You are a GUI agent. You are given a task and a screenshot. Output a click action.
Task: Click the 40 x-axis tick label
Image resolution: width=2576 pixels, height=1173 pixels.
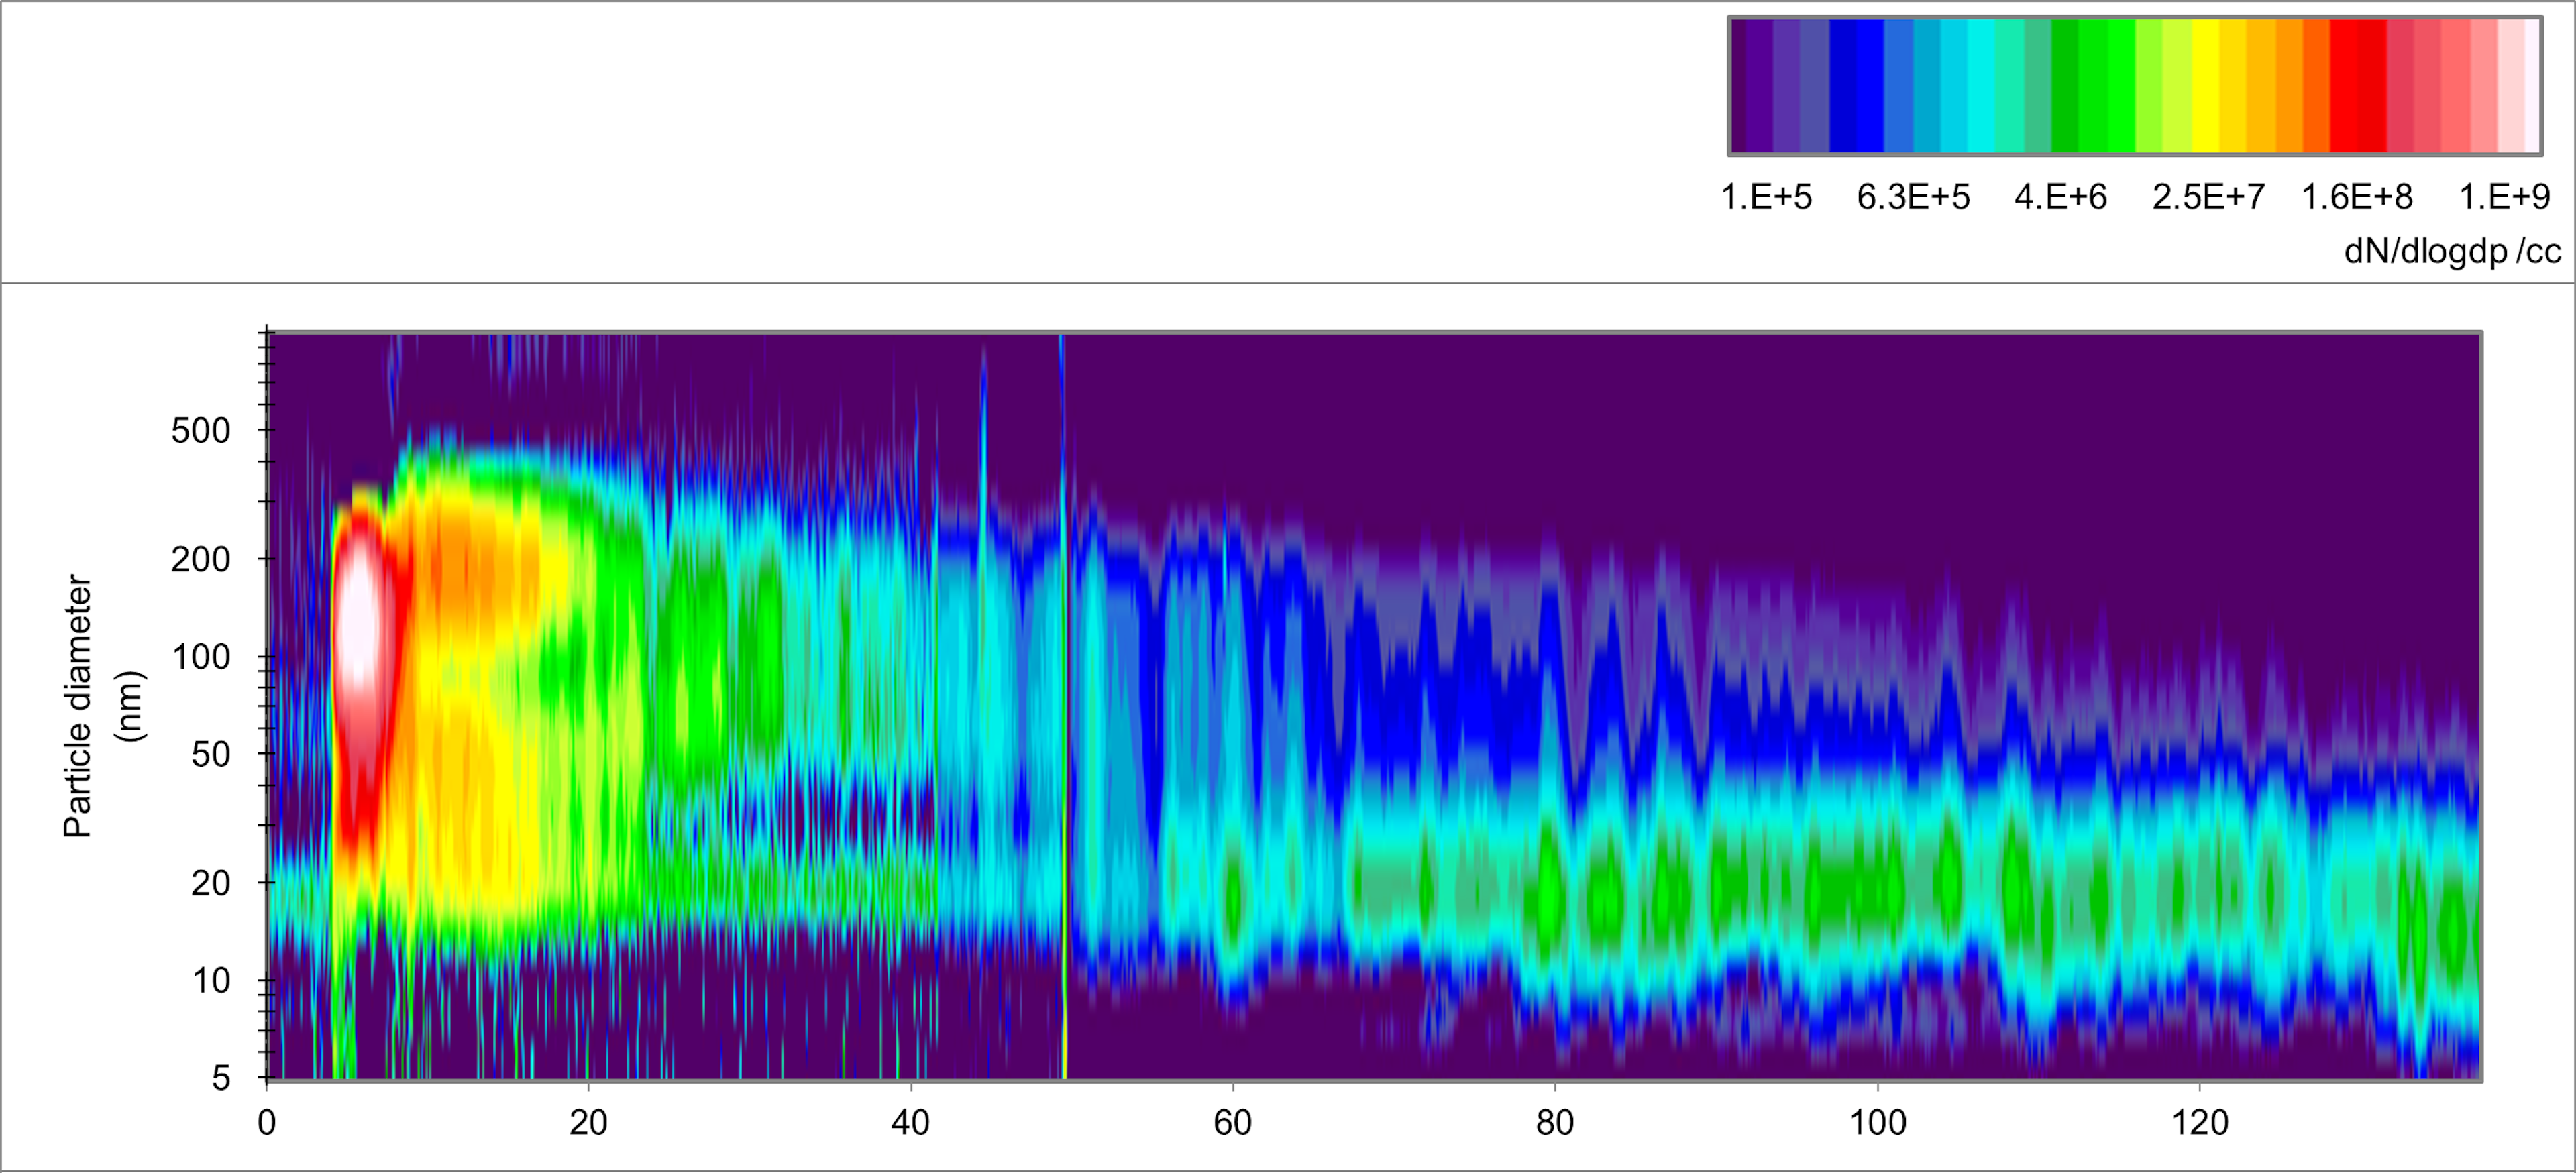tap(910, 1123)
